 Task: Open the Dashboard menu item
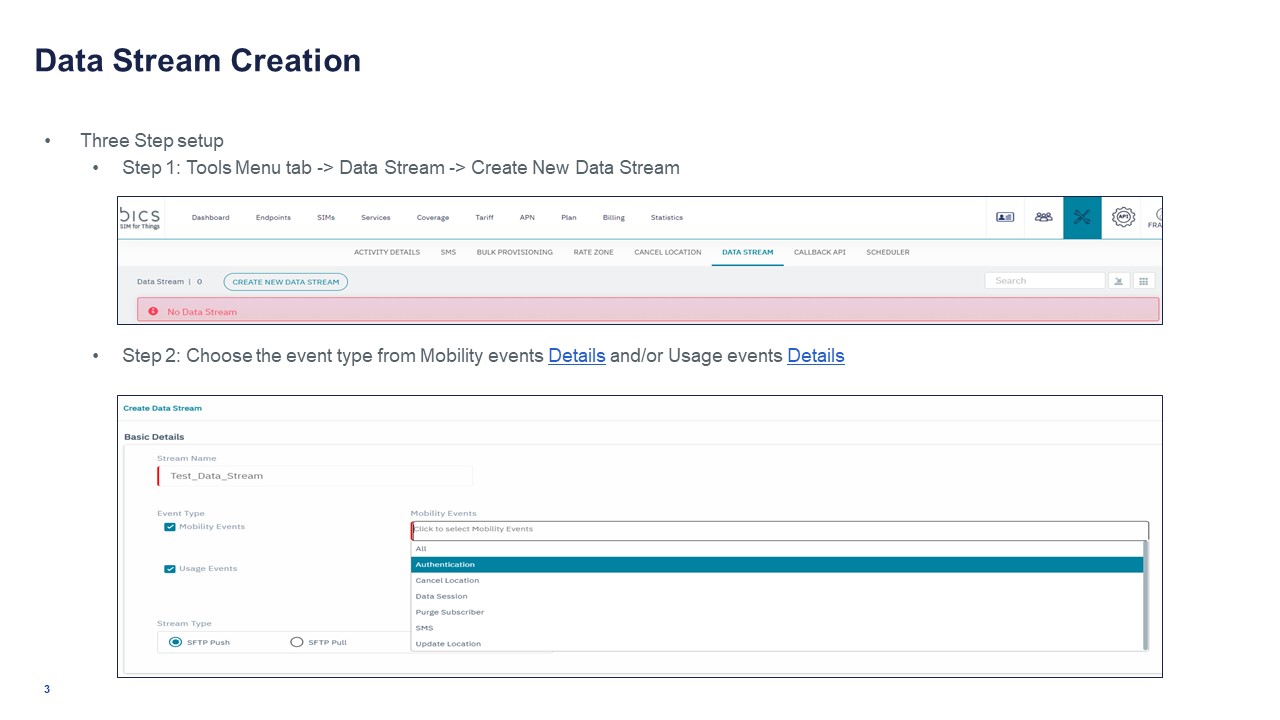tap(210, 217)
